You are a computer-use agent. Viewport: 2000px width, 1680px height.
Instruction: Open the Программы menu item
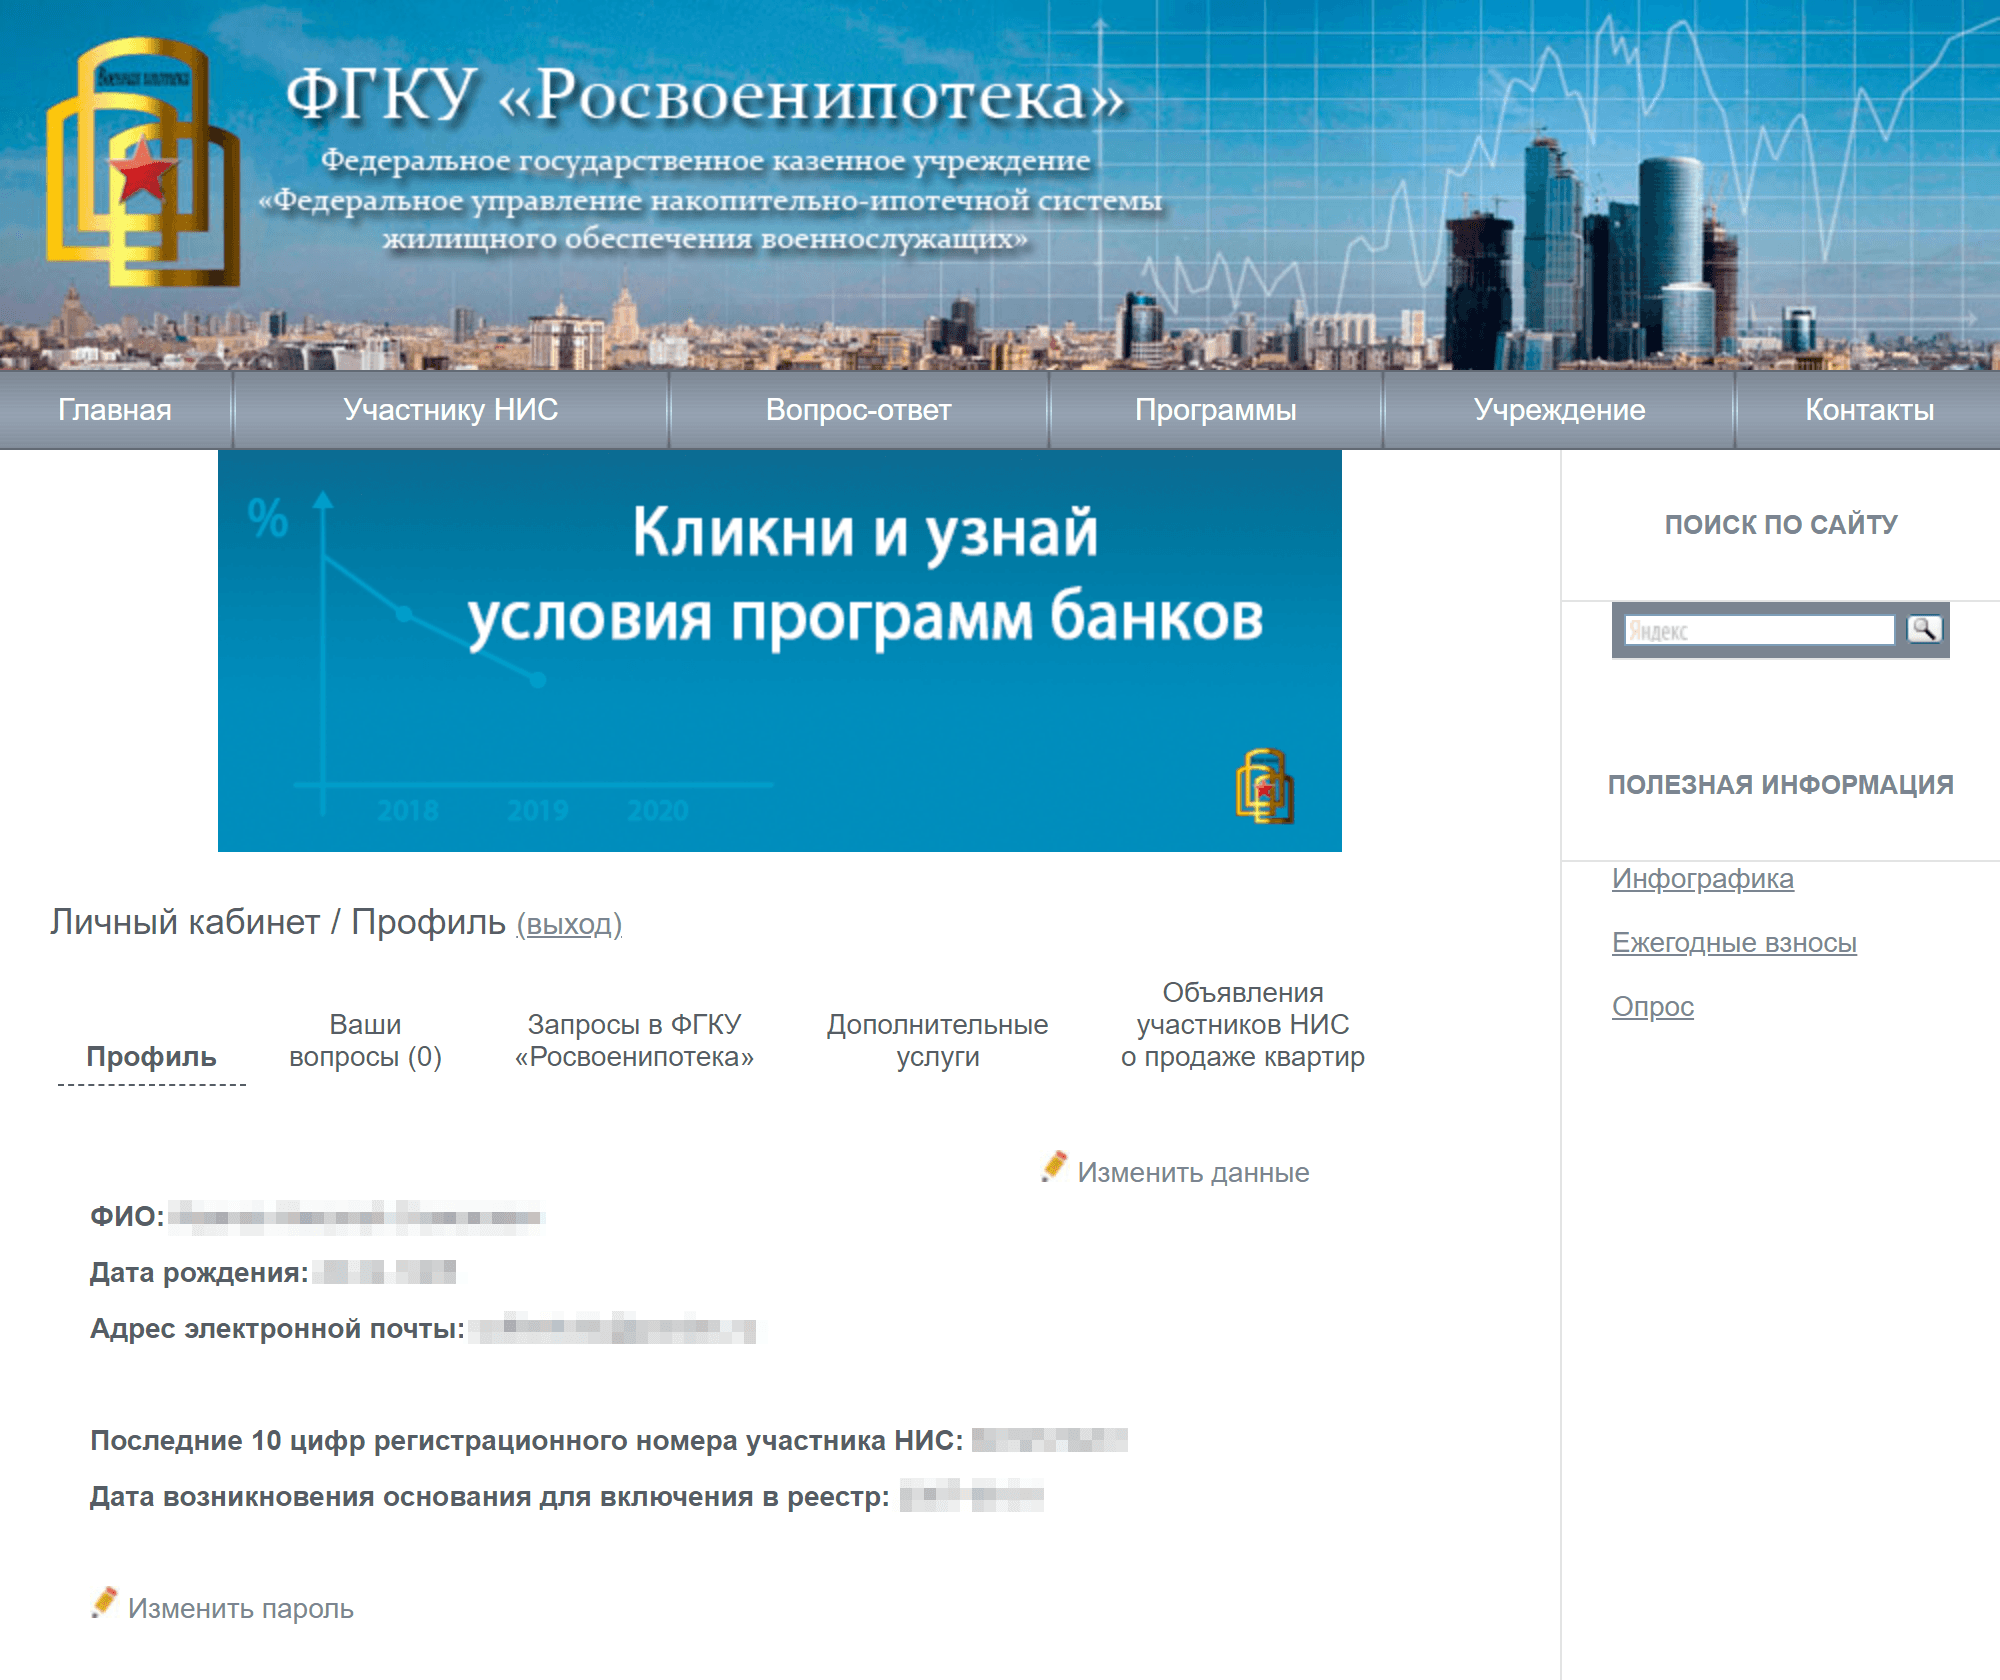tap(1215, 410)
